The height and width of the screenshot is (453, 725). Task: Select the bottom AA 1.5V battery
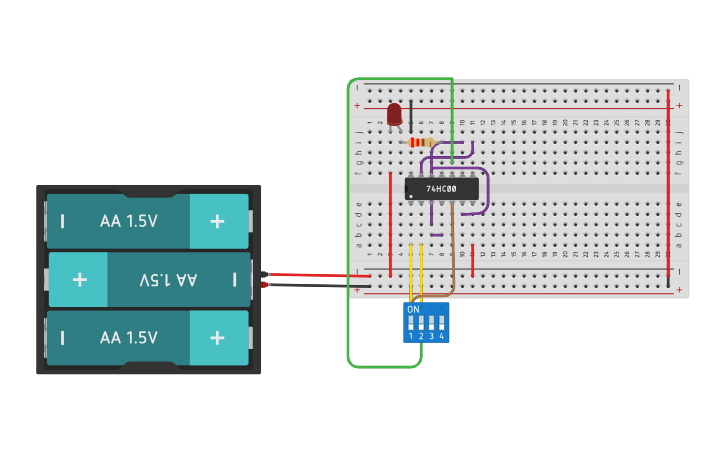point(148,338)
